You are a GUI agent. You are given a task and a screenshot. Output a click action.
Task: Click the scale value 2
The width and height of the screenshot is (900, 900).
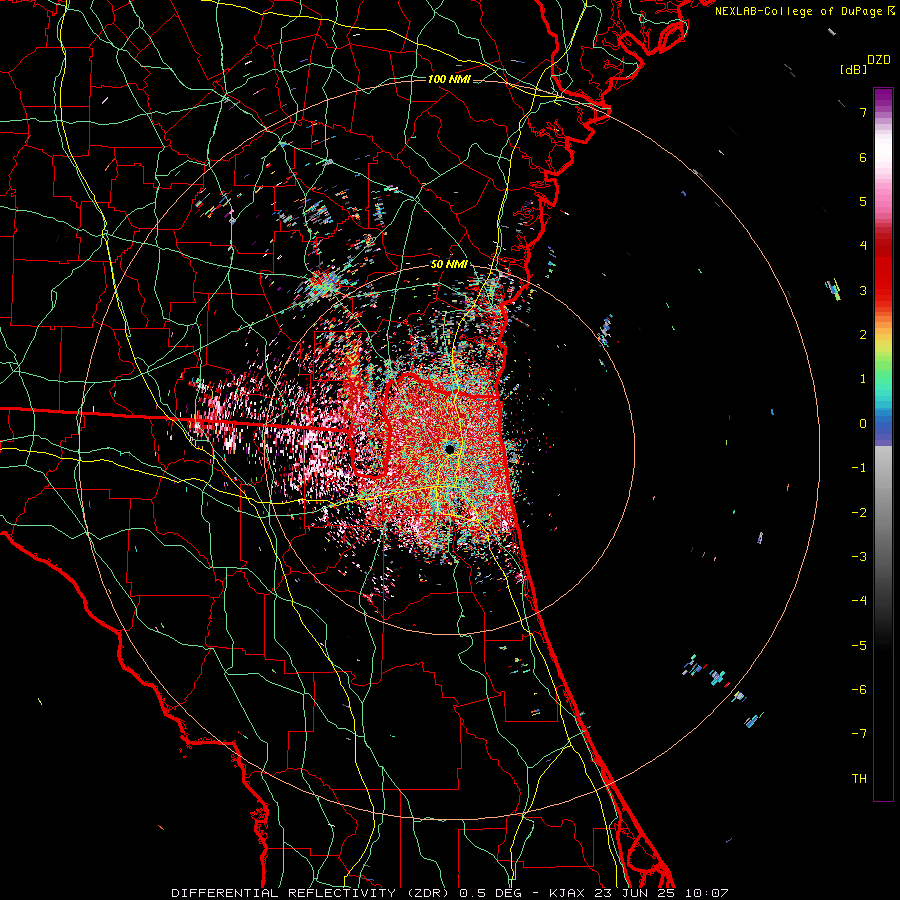tap(863, 335)
